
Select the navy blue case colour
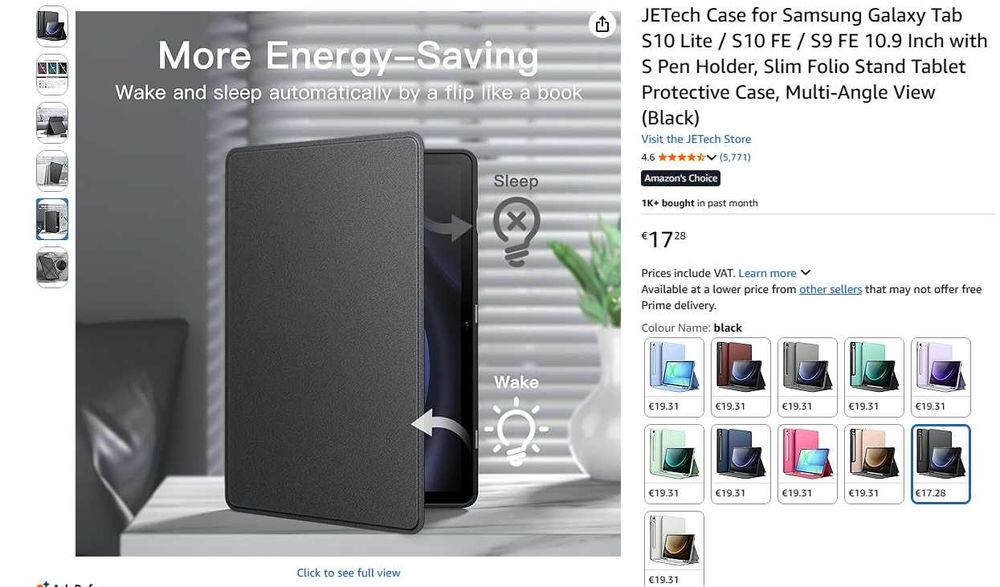[740, 464]
